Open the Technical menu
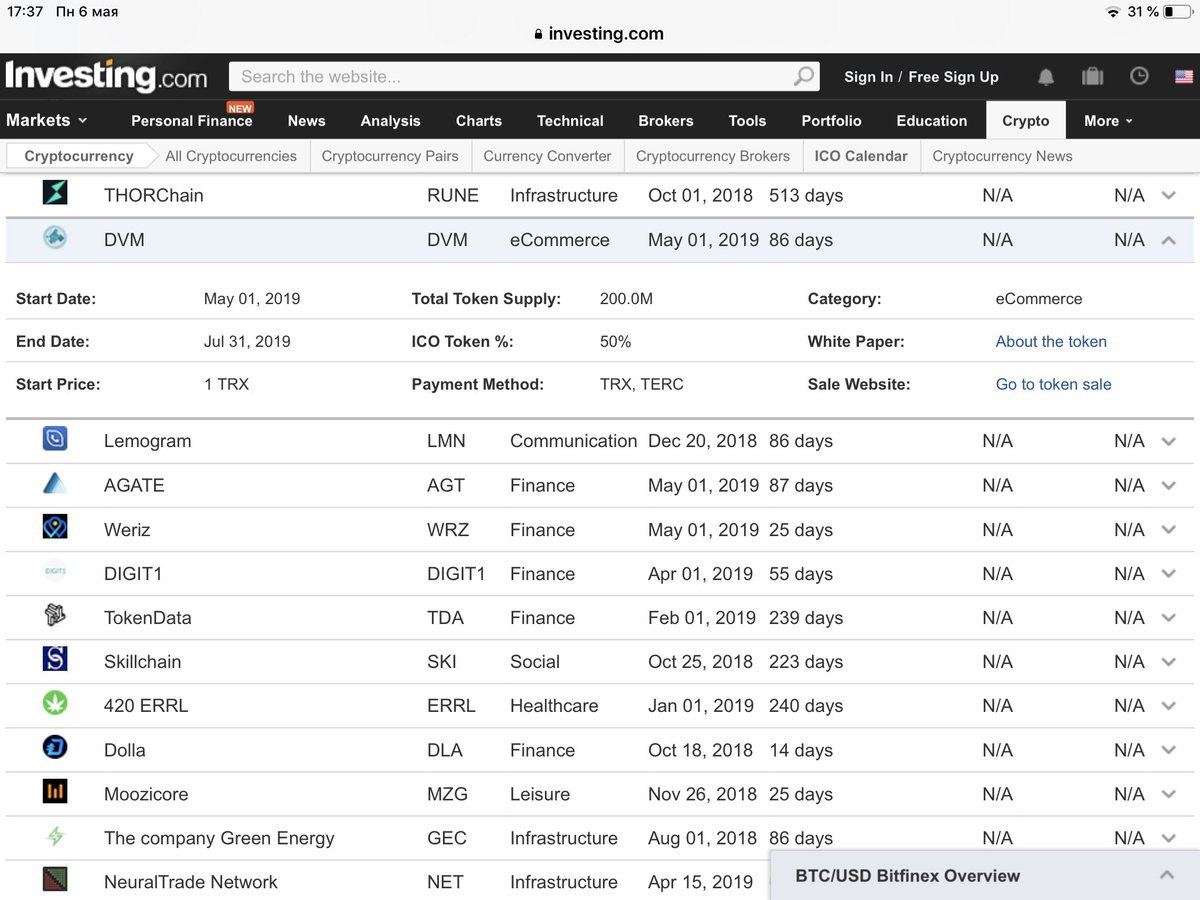 [x=570, y=121]
